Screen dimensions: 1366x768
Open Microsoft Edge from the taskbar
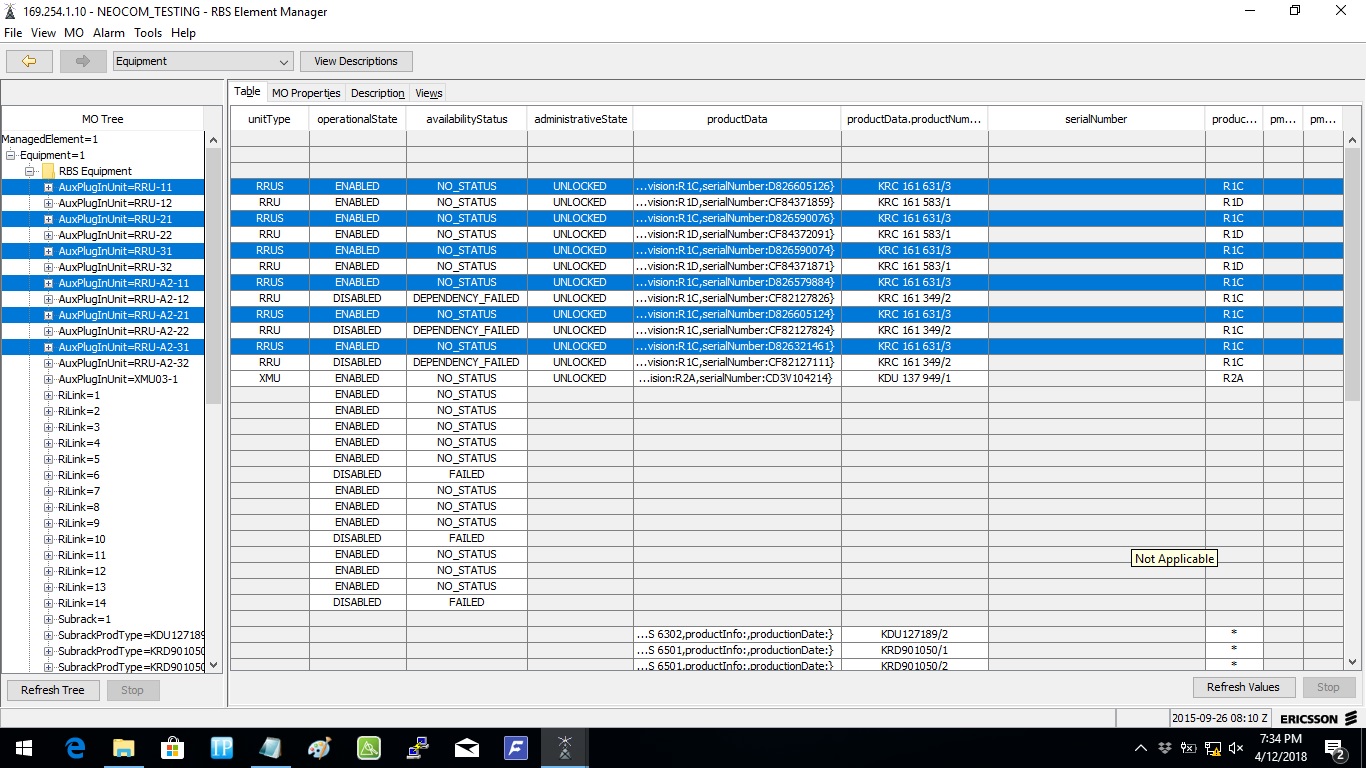click(x=75, y=747)
